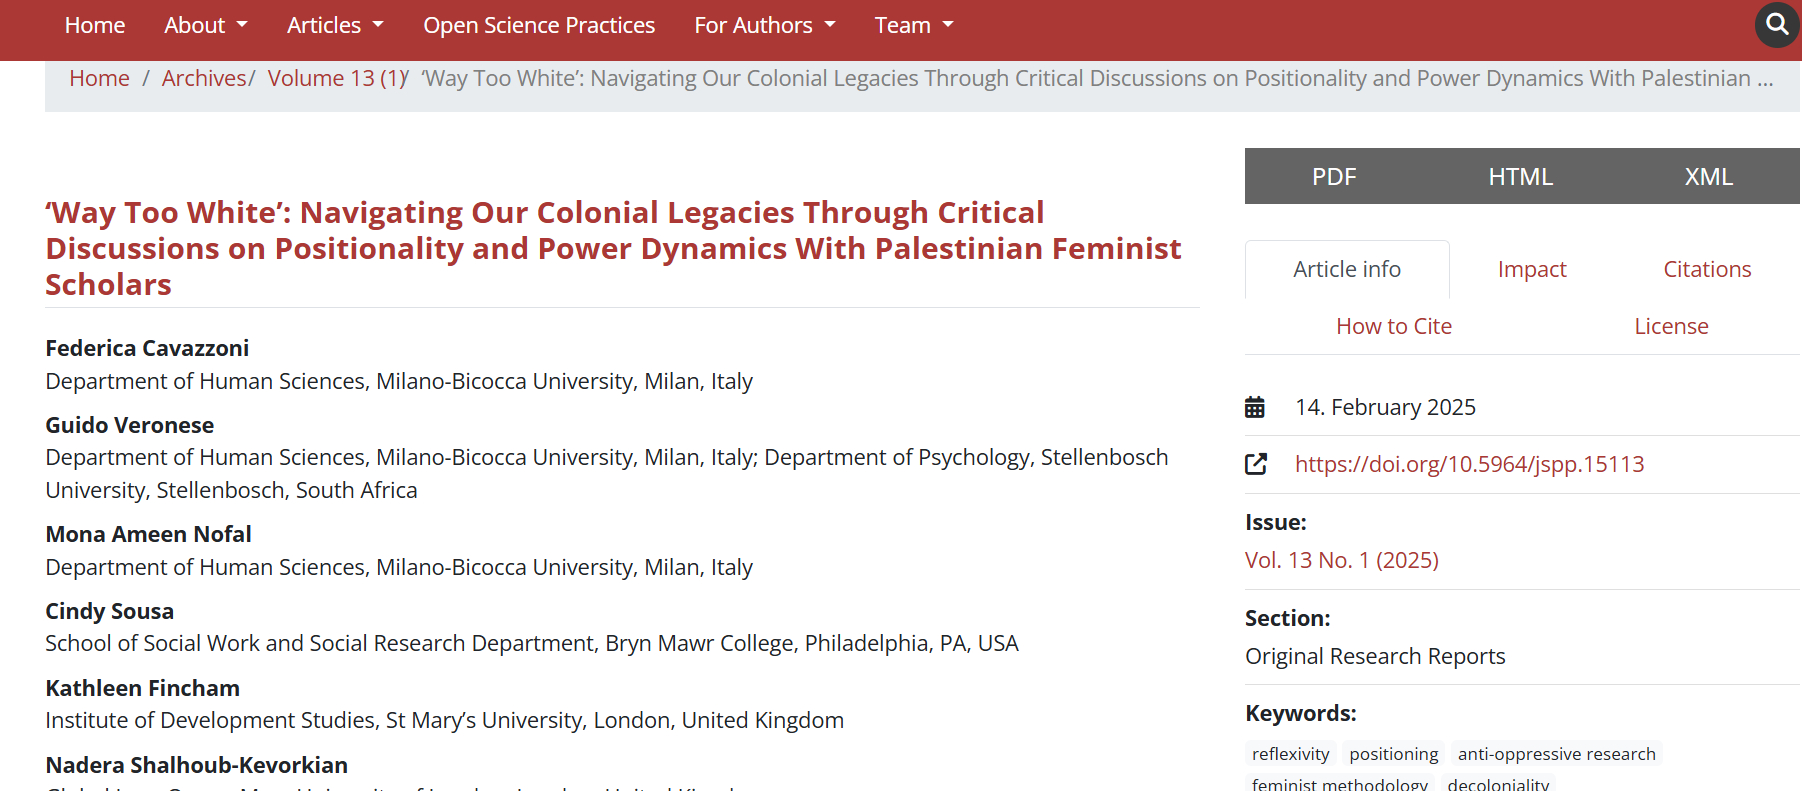
Task: Open the Team dropdown menu
Action: point(913,25)
